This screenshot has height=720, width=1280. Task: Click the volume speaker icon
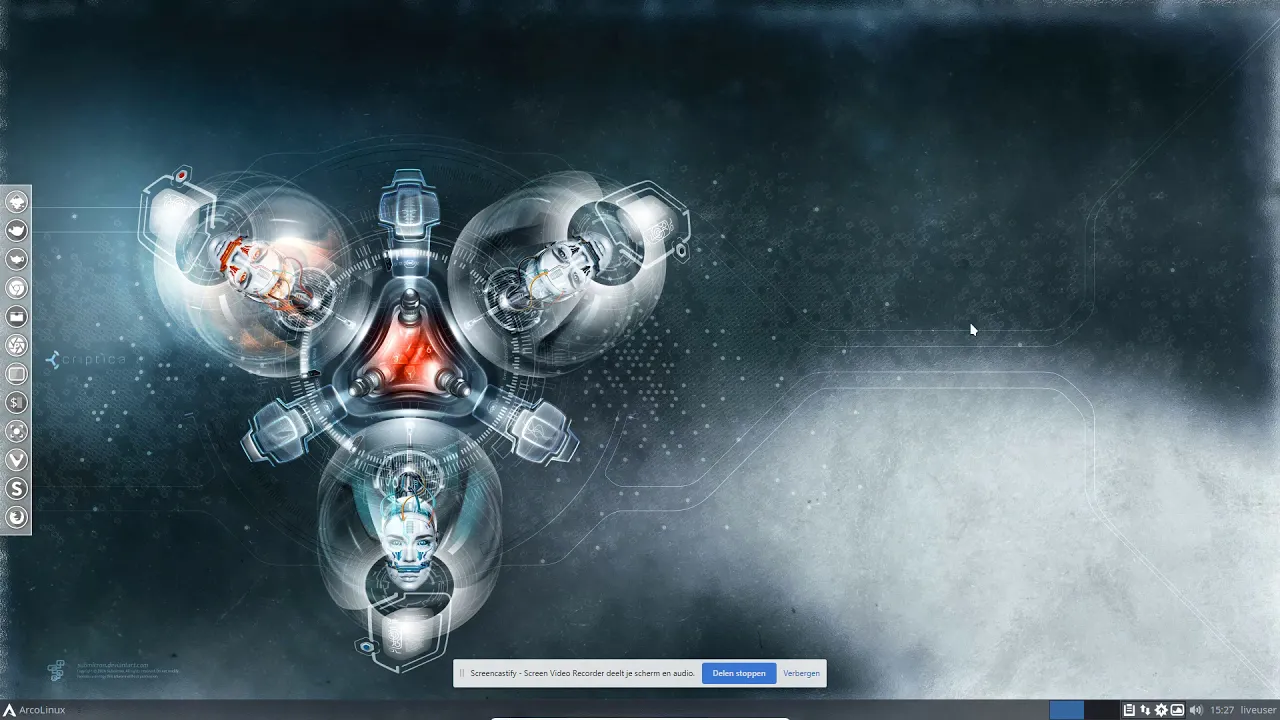[x=1196, y=710]
